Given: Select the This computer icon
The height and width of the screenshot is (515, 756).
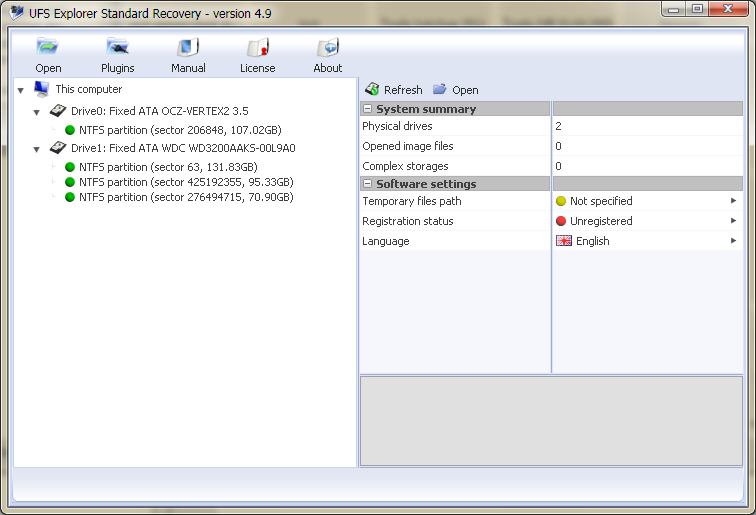Looking at the screenshot, I should coord(41,89).
